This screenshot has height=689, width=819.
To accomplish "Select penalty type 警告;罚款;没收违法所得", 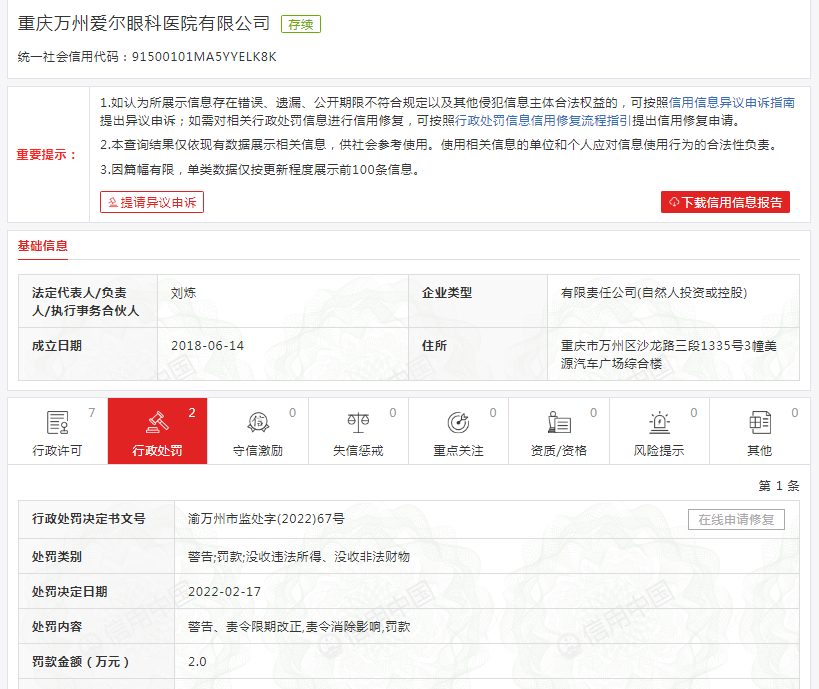I will click(x=255, y=557).
